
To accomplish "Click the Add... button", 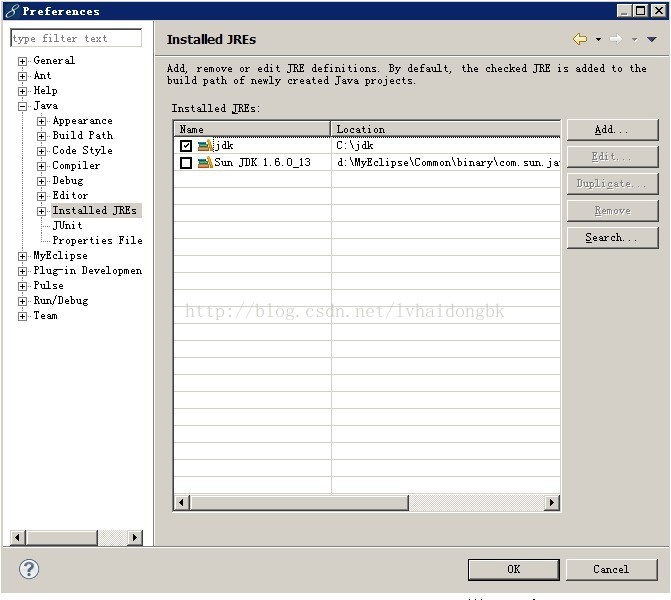I will point(612,130).
